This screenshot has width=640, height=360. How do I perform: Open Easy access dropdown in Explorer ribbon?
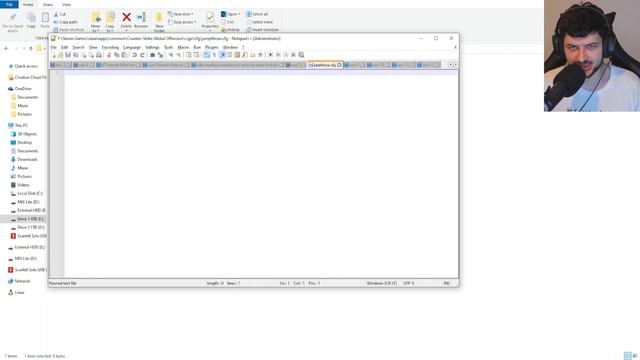(182, 22)
